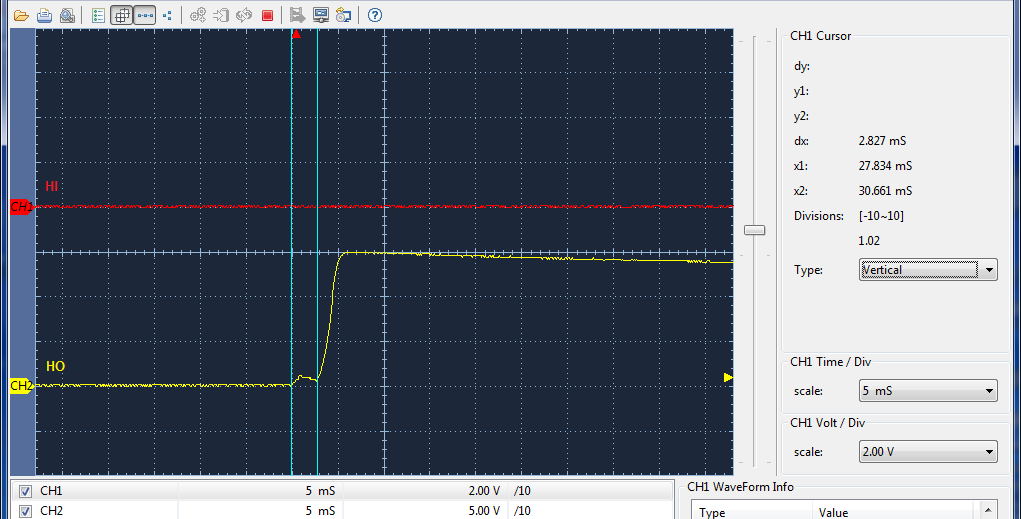Click the CH1 row 2.00 V value
Image resolution: width=1021 pixels, height=519 pixels.
coord(484,491)
